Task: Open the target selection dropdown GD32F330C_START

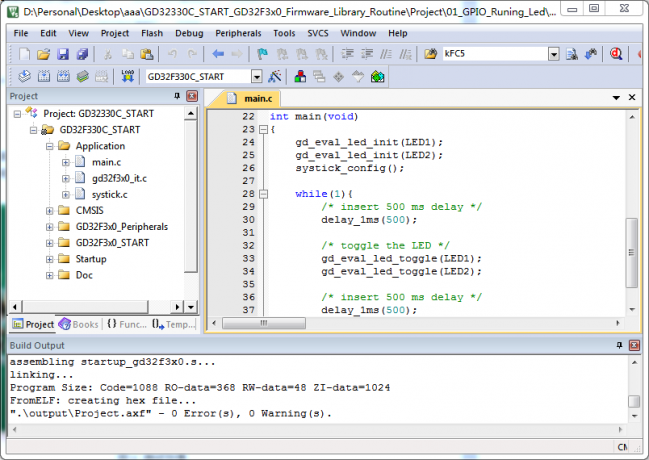Action: pos(256,77)
